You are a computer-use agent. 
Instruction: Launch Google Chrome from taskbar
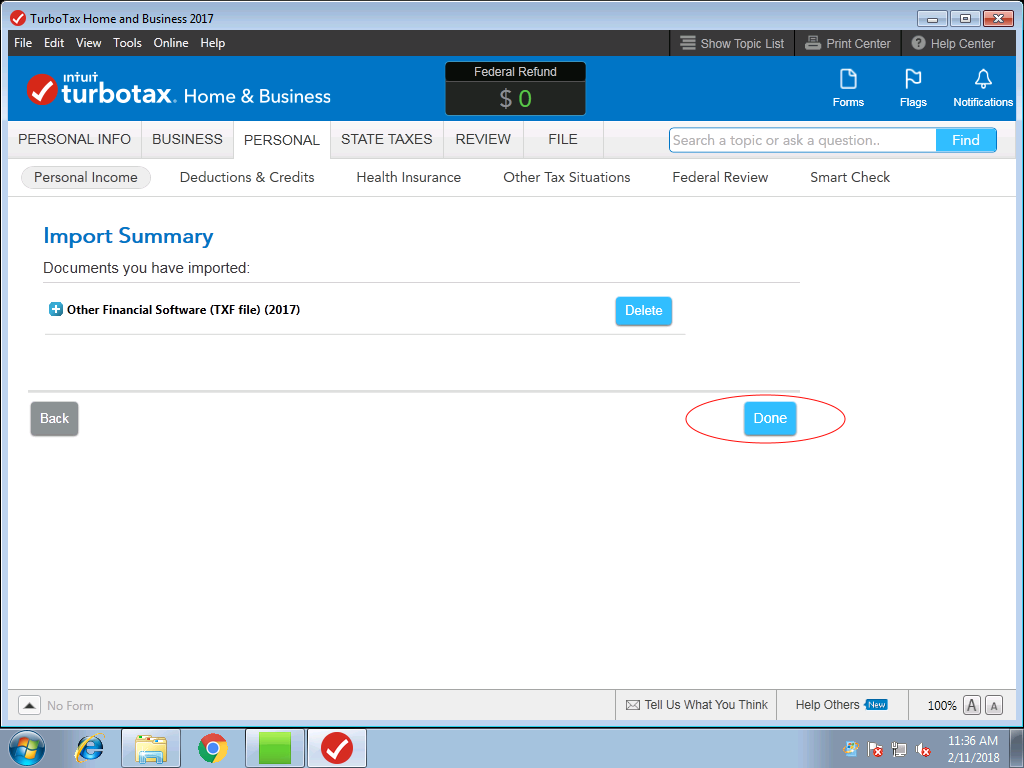[x=213, y=748]
